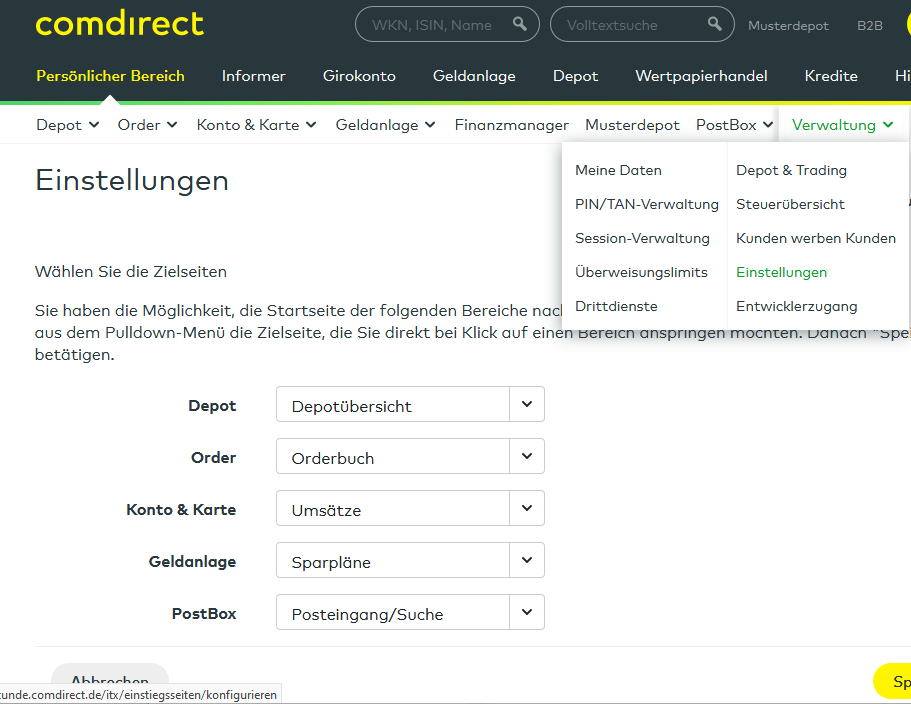This screenshot has width=911, height=704.
Task: Expand the Umsätze dropdown for Konto & Karte
Action: [x=527, y=508]
